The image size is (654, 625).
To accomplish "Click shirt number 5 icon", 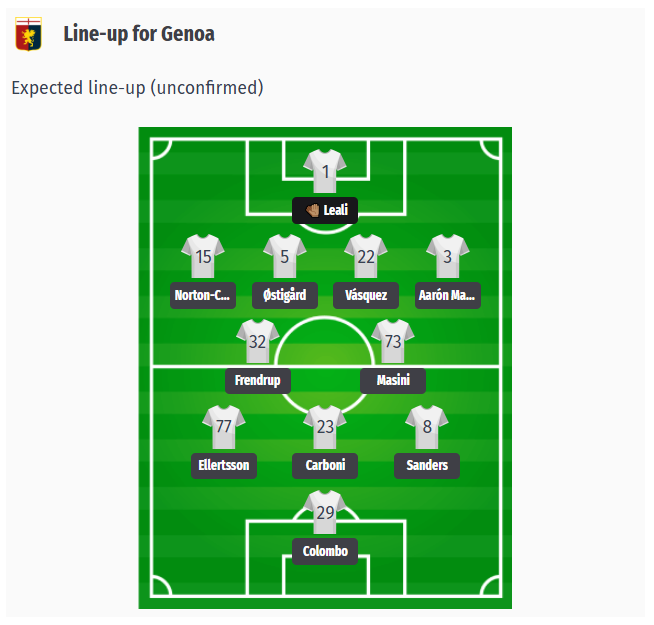I will (284, 256).
